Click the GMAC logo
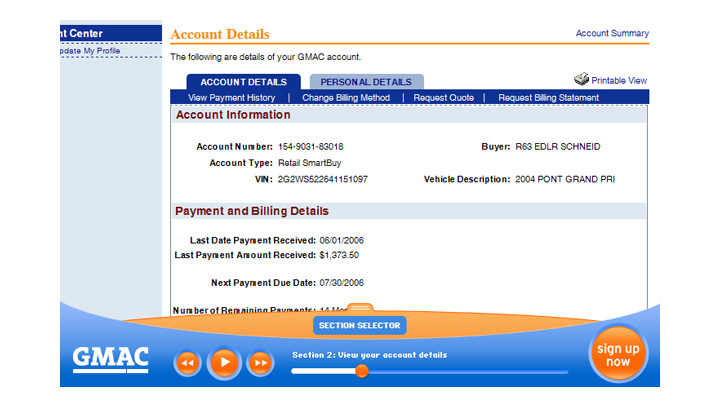Image resolution: width=720 pixels, height=407 pixels. point(110,358)
